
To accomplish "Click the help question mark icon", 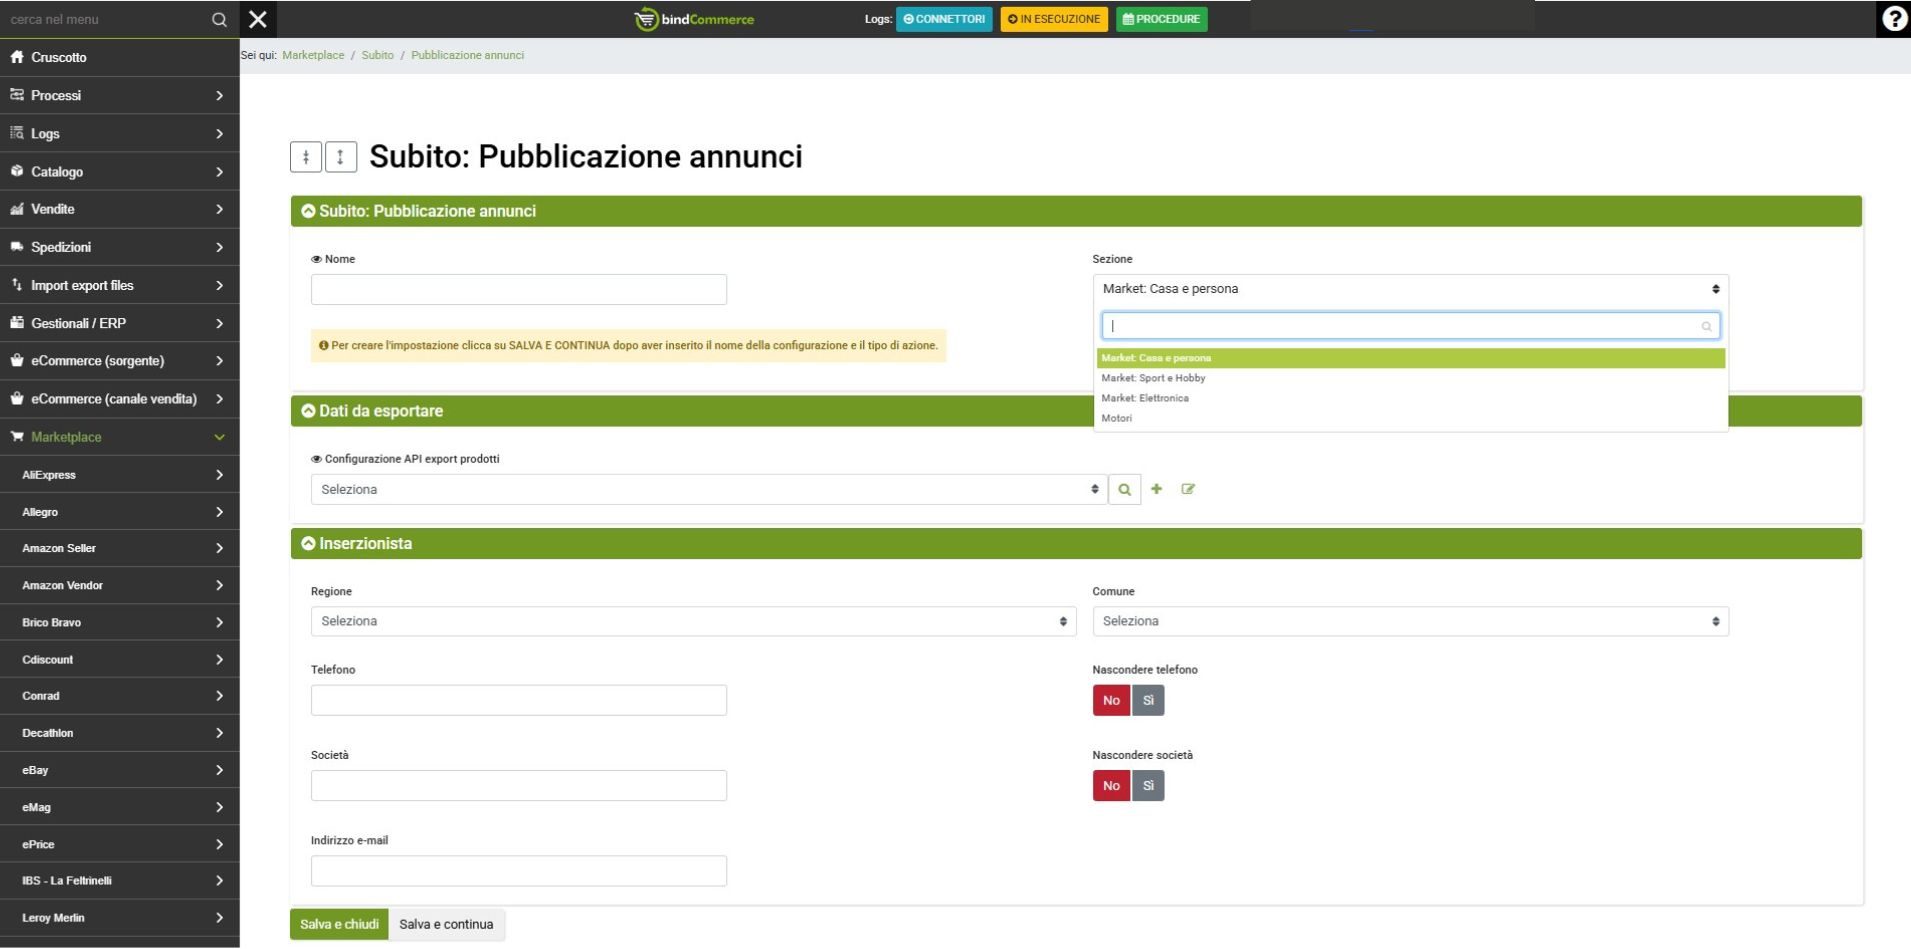I will [1893, 19].
